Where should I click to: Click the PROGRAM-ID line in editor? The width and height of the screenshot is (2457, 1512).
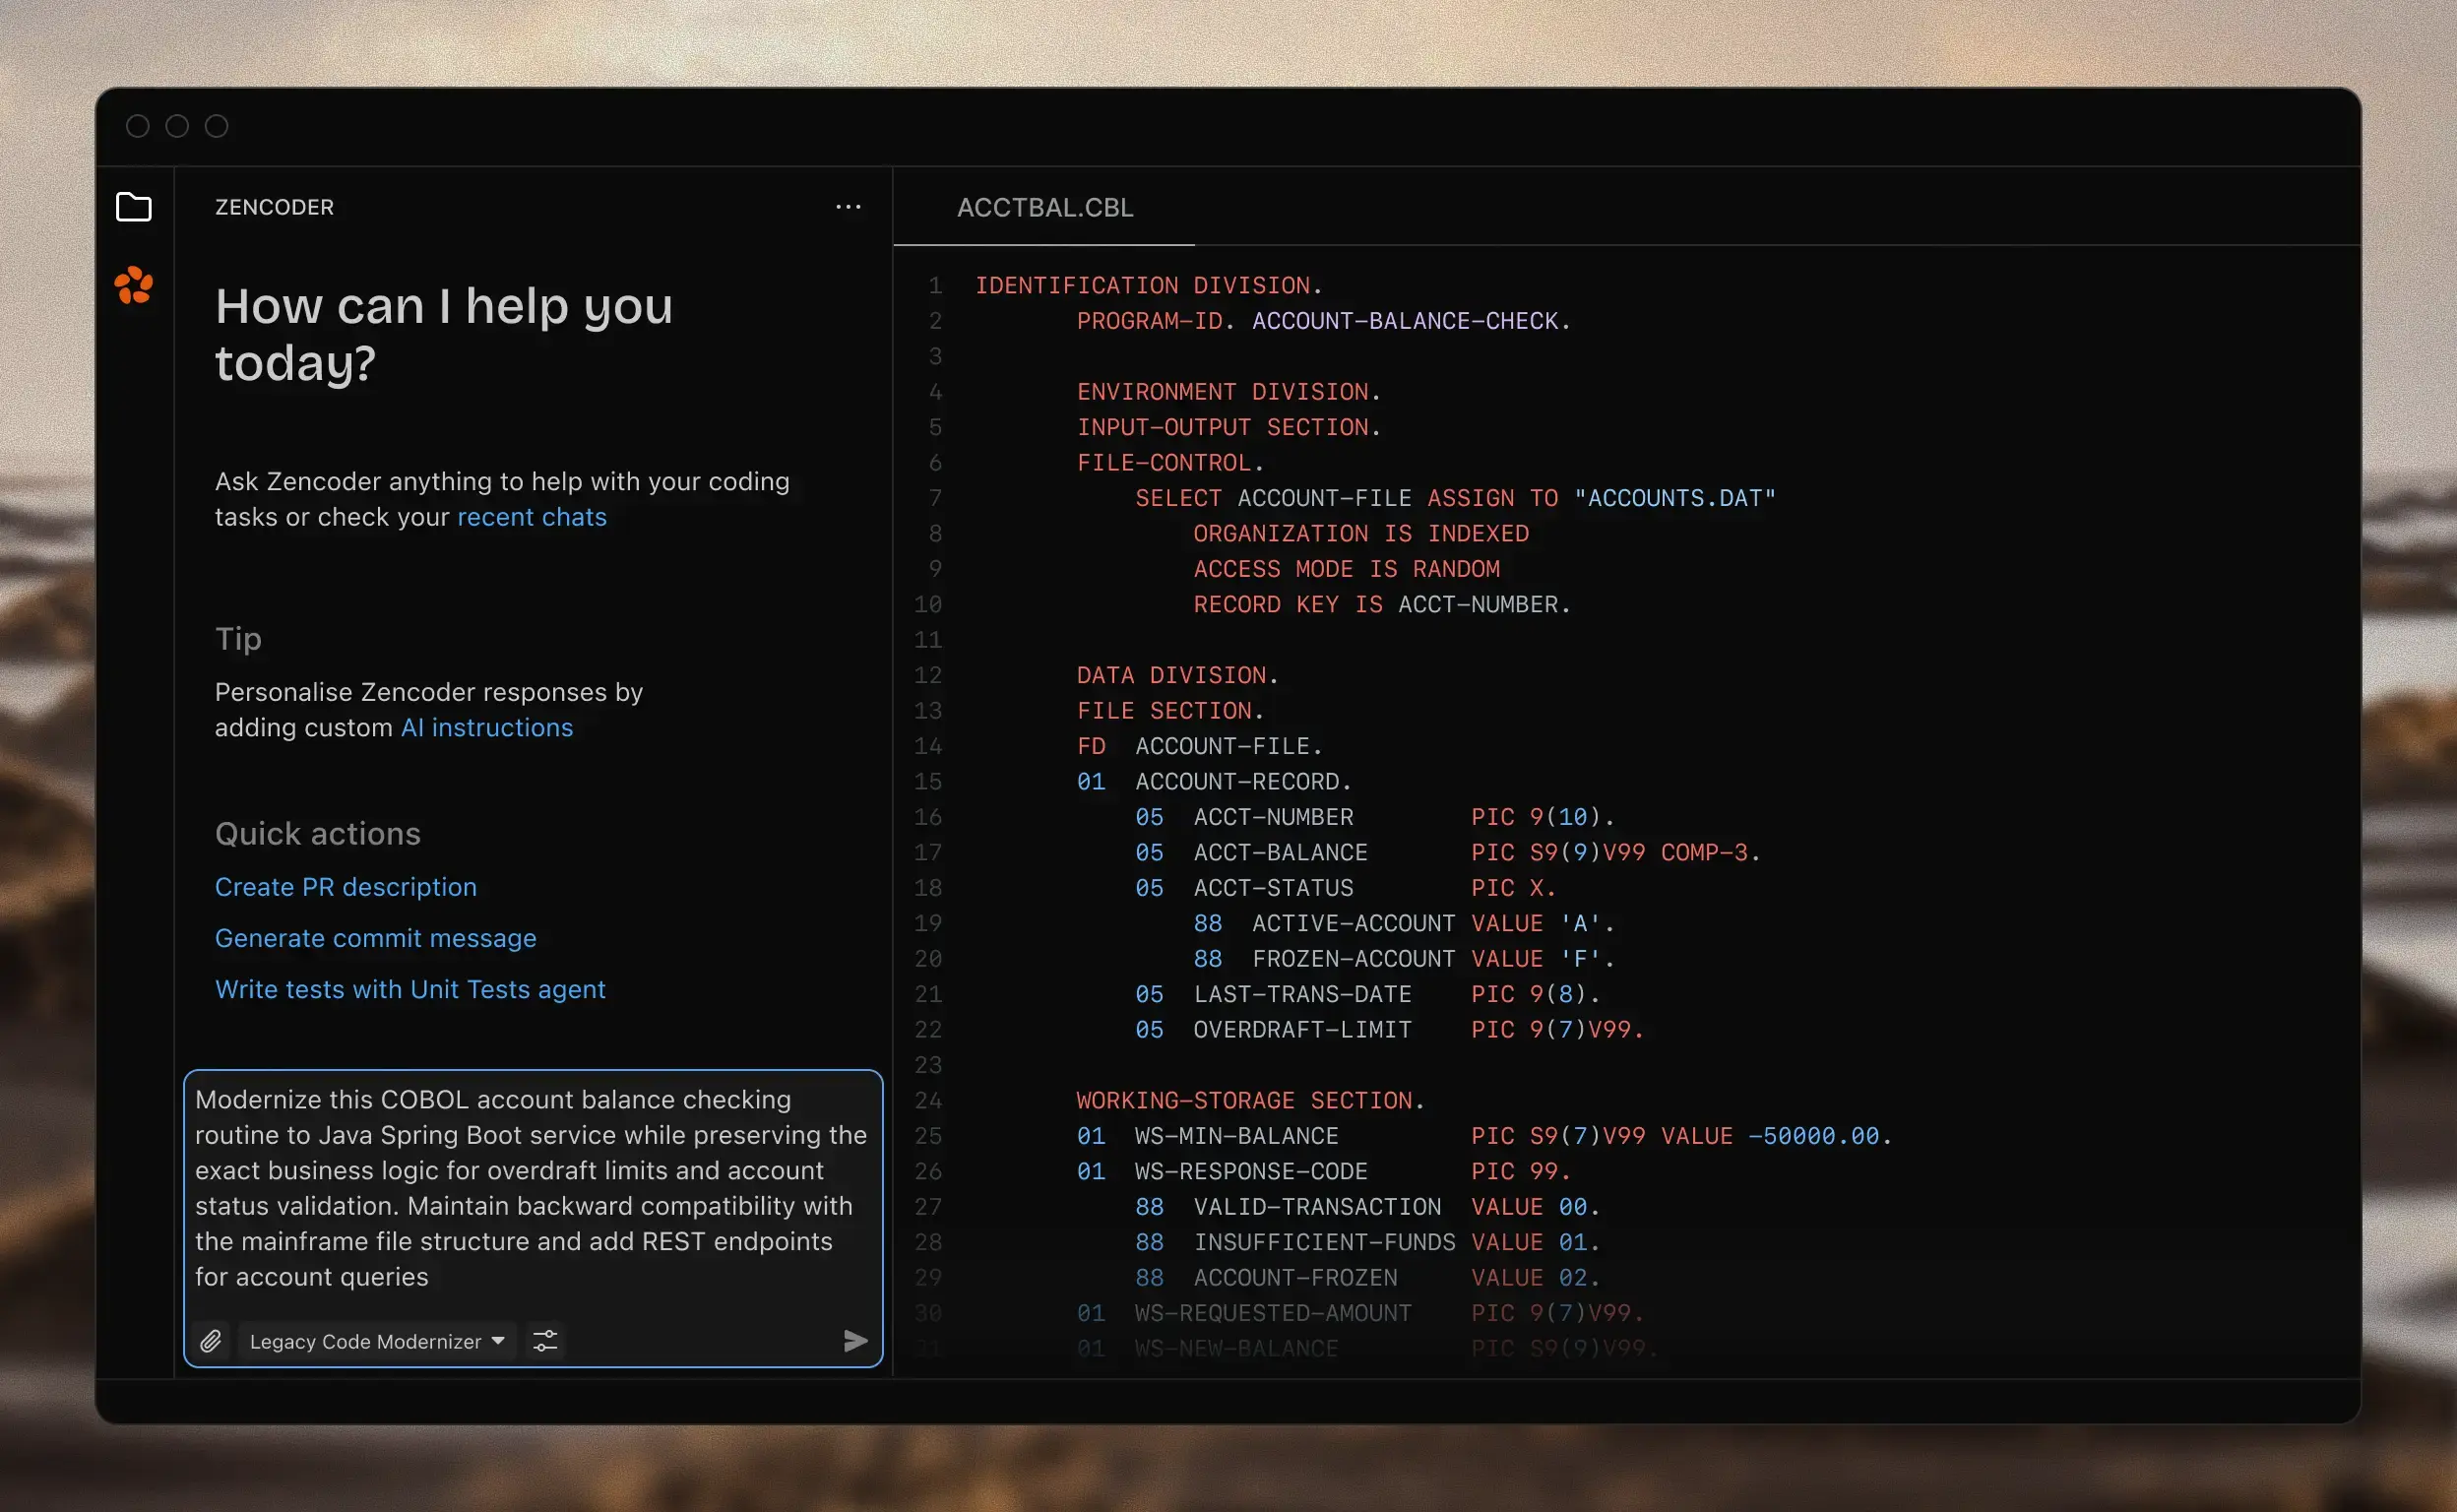point(1324,321)
